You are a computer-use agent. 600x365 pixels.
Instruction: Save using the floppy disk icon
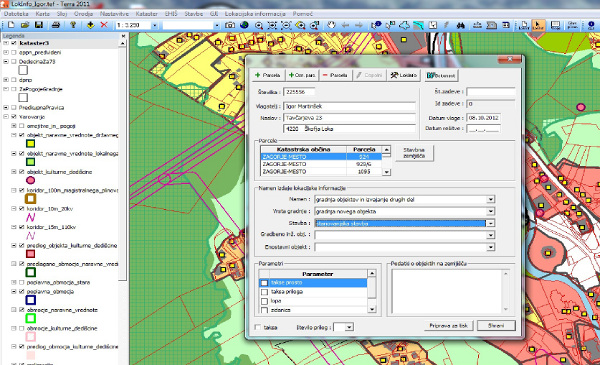point(39,25)
